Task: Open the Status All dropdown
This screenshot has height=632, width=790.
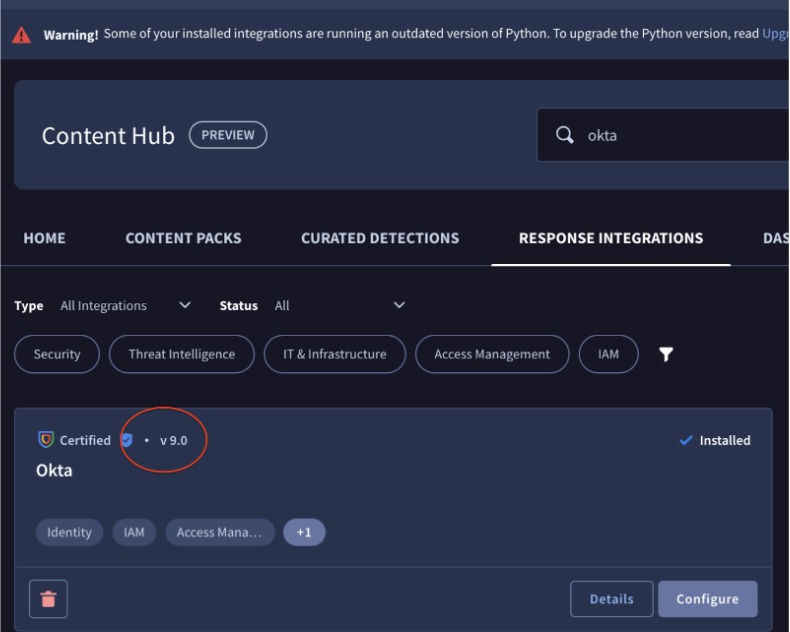Action: coord(340,306)
